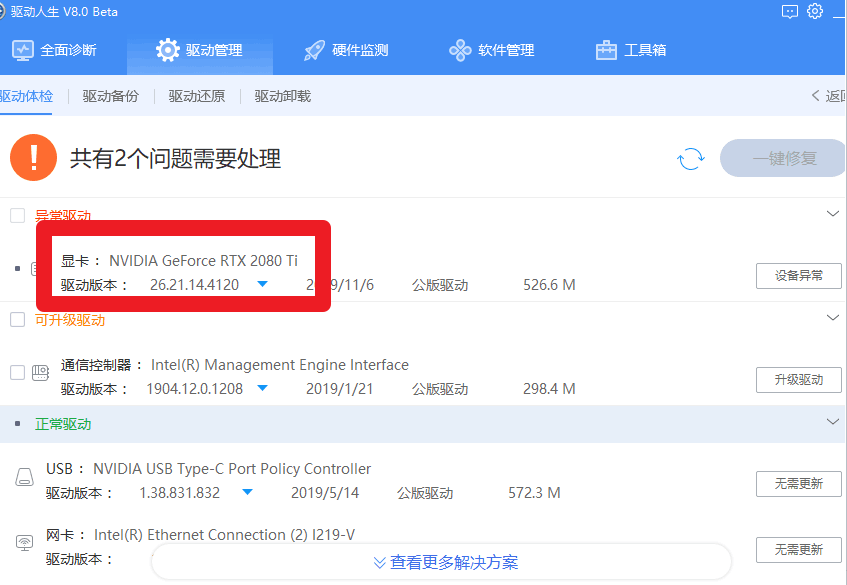Click the 298.4 M size value
The image size is (847, 585).
(x=549, y=388)
